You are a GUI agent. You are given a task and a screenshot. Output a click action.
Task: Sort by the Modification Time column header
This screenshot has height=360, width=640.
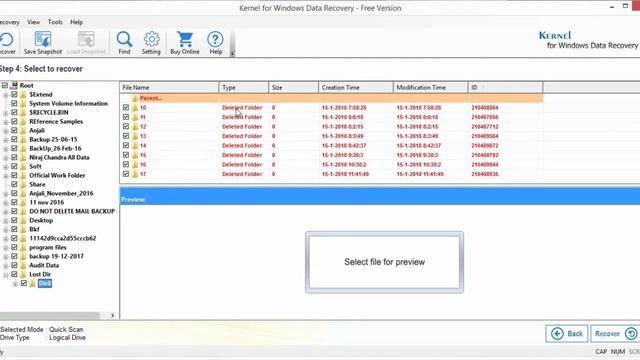coord(431,87)
